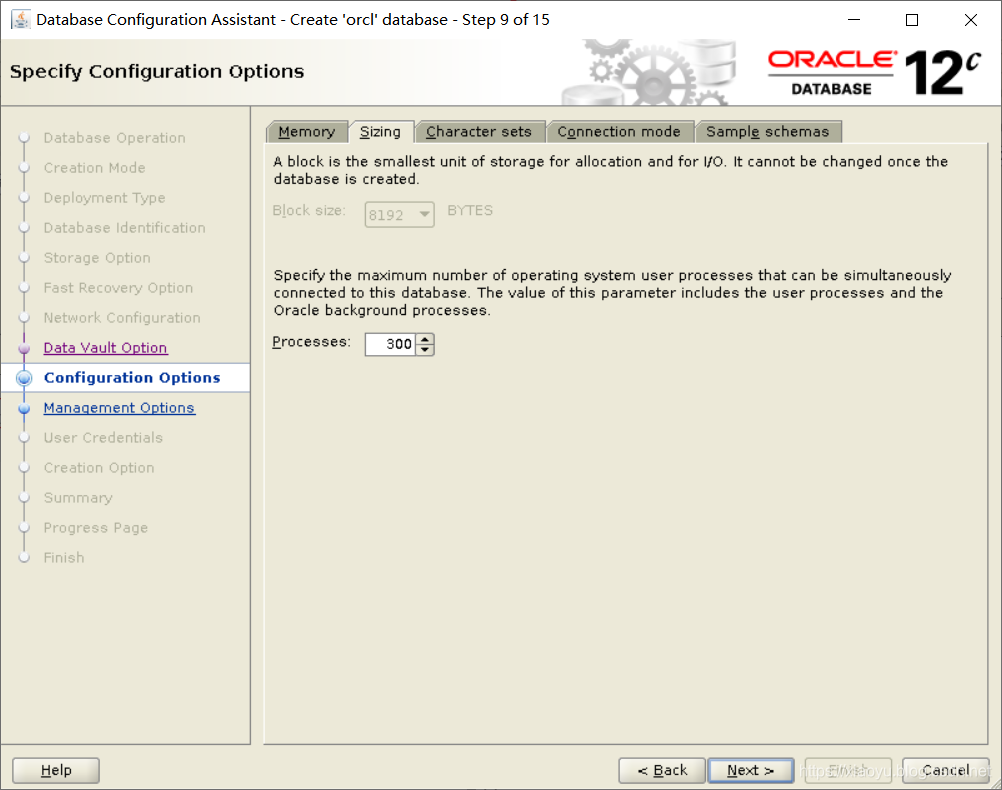Go back with the Back button

[662, 770]
